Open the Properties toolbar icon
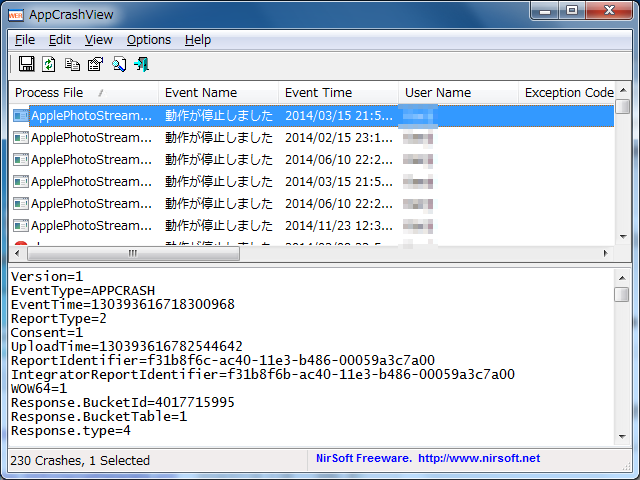Image resolution: width=640 pixels, height=480 pixels. 96,64
